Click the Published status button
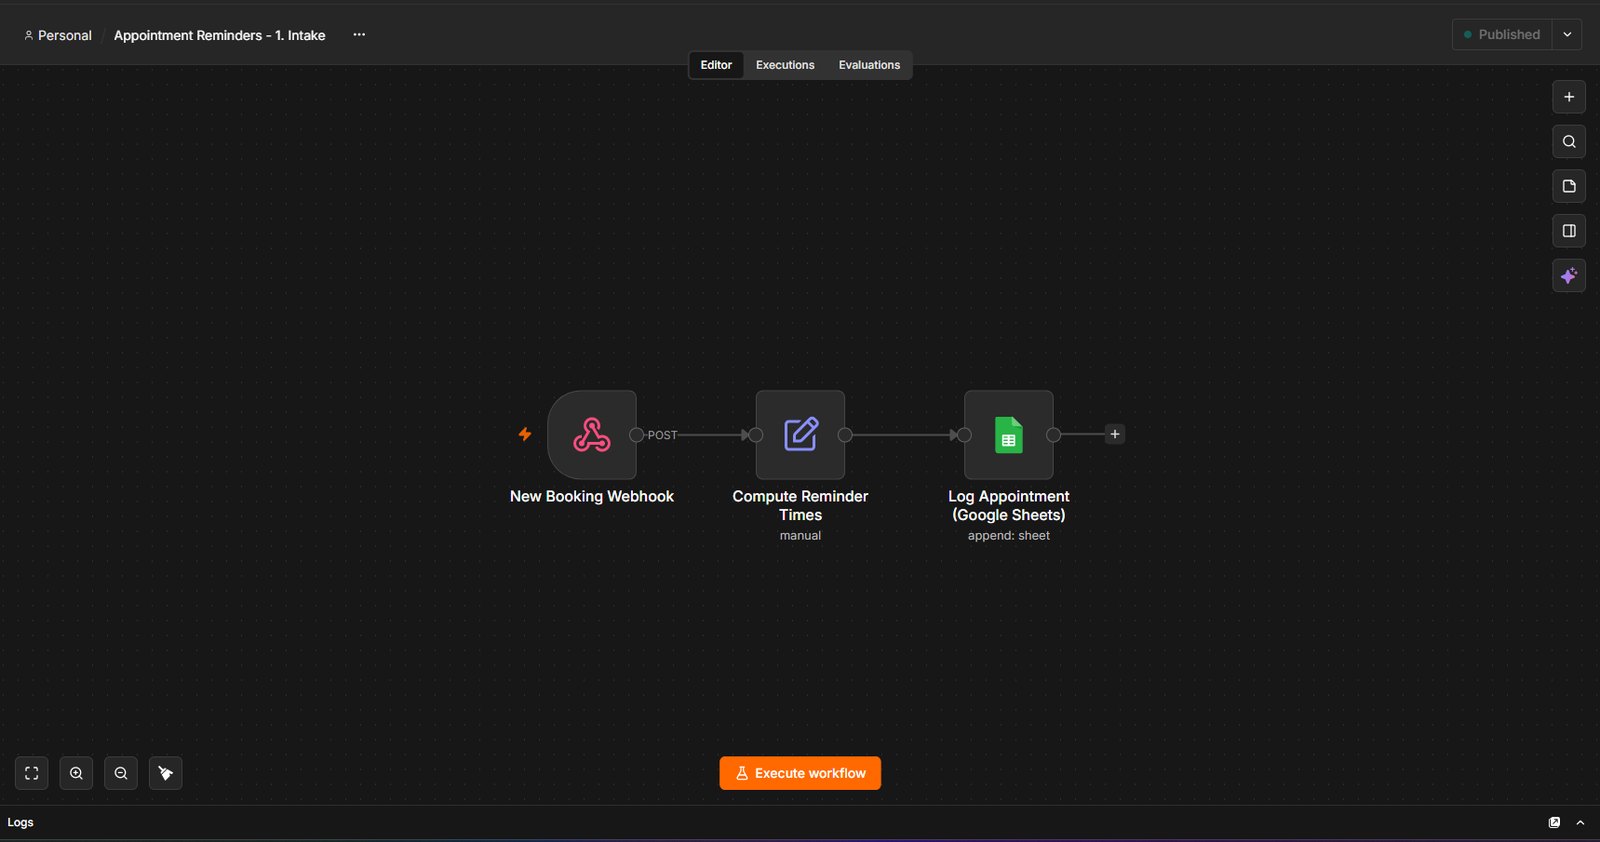The width and height of the screenshot is (1600, 842). click(1502, 34)
